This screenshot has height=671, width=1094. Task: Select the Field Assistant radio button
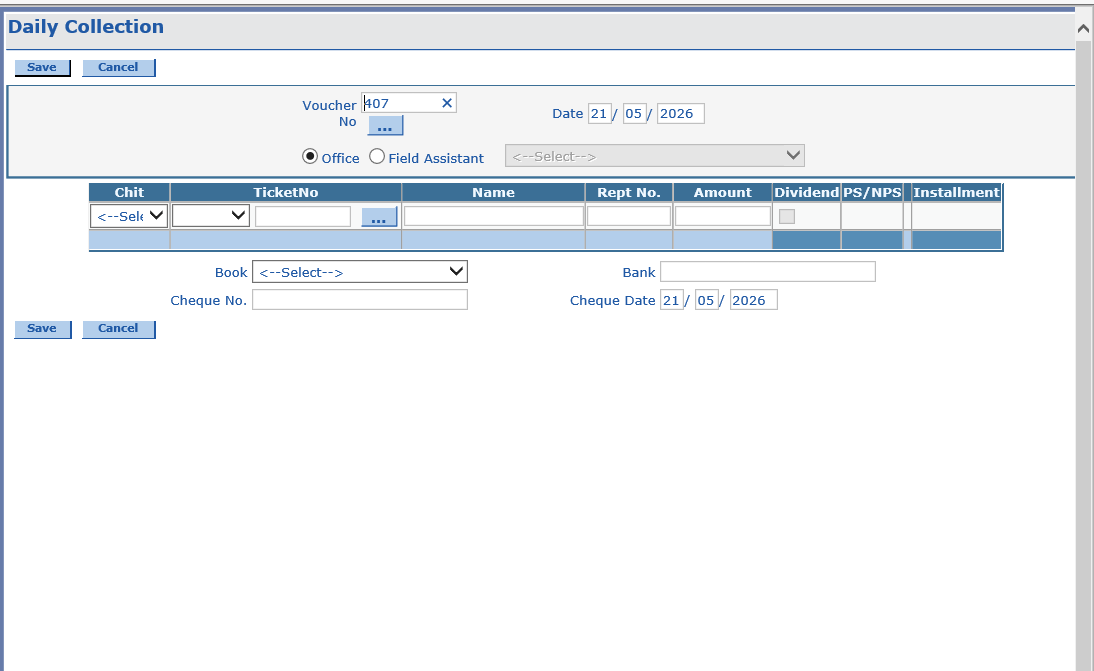pos(377,157)
